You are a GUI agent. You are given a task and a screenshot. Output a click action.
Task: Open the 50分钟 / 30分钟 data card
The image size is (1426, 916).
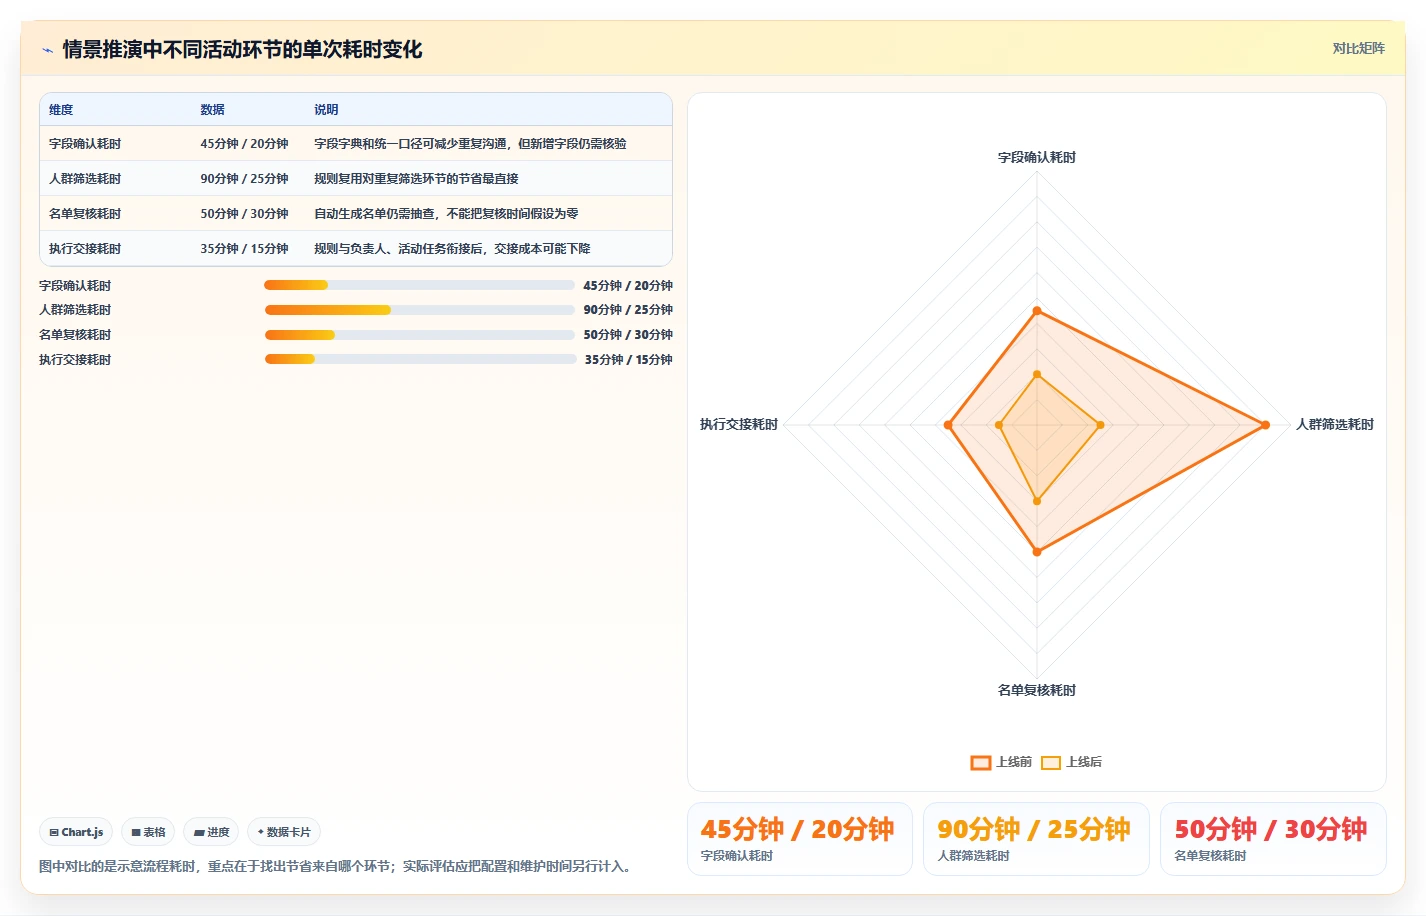pyautogui.click(x=1273, y=839)
